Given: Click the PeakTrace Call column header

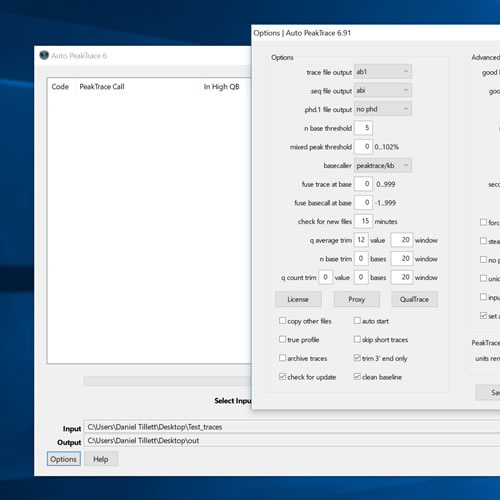Looking at the screenshot, I should [x=102, y=87].
